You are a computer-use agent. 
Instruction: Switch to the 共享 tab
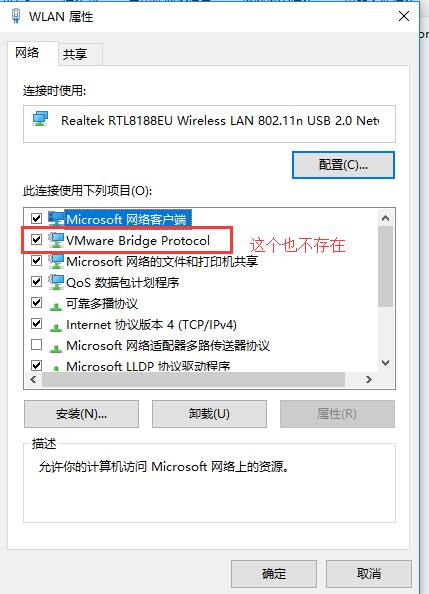point(75,54)
